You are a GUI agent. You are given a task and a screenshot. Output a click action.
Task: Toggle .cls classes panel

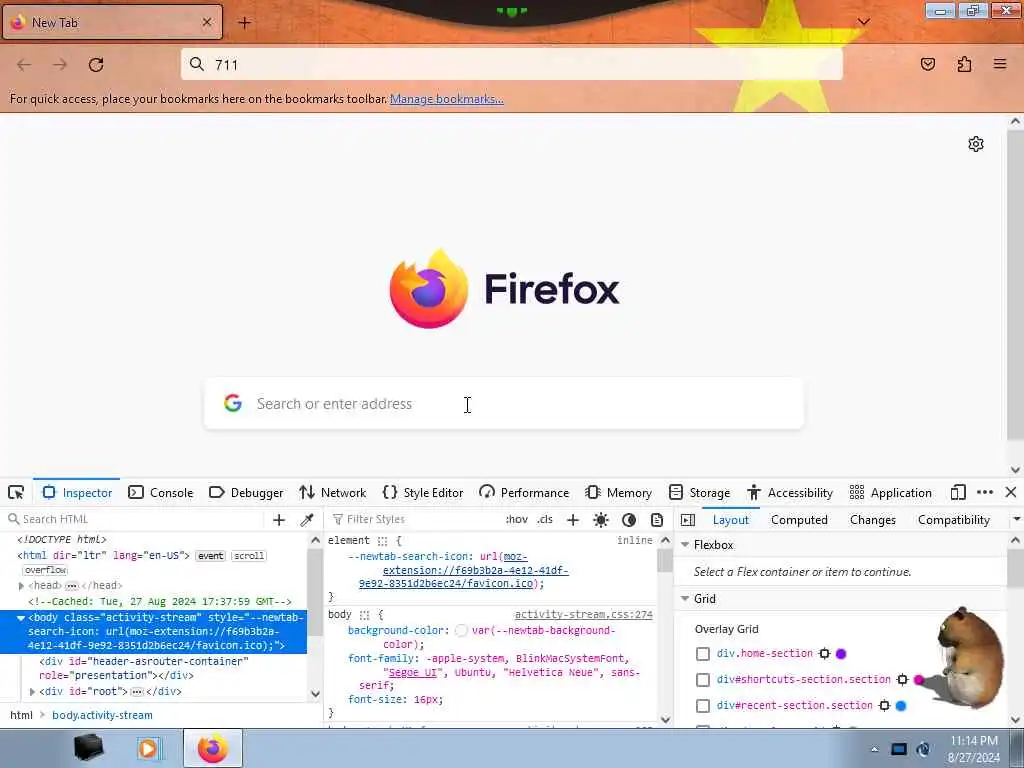click(545, 520)
